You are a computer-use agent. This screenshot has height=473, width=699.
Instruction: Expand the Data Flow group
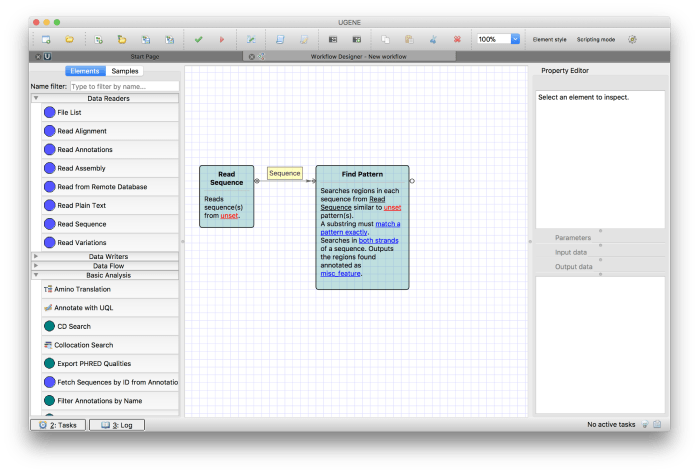coord(107,265)
